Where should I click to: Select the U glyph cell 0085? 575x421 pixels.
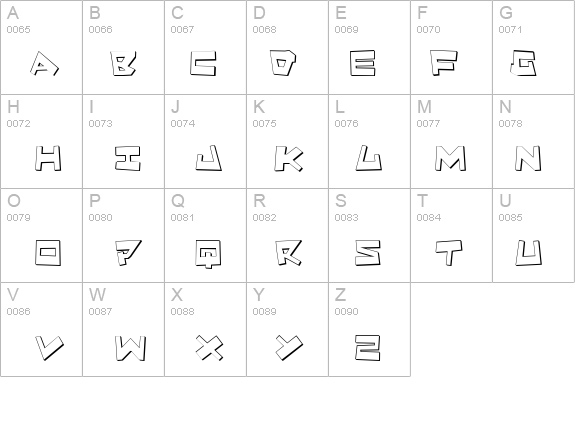528,253
